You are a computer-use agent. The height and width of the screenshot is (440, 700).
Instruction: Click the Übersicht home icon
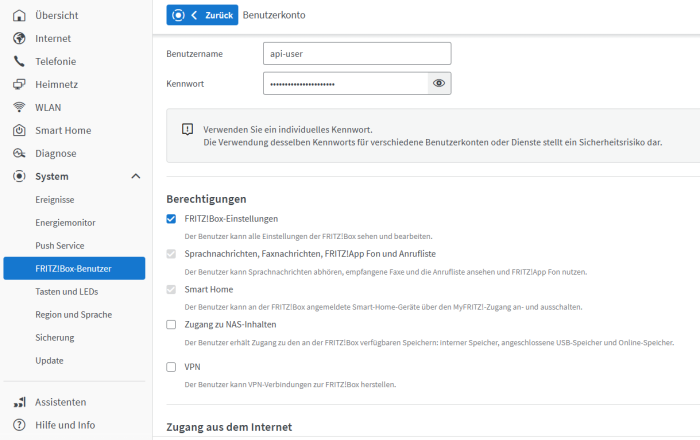click(18, 15)
